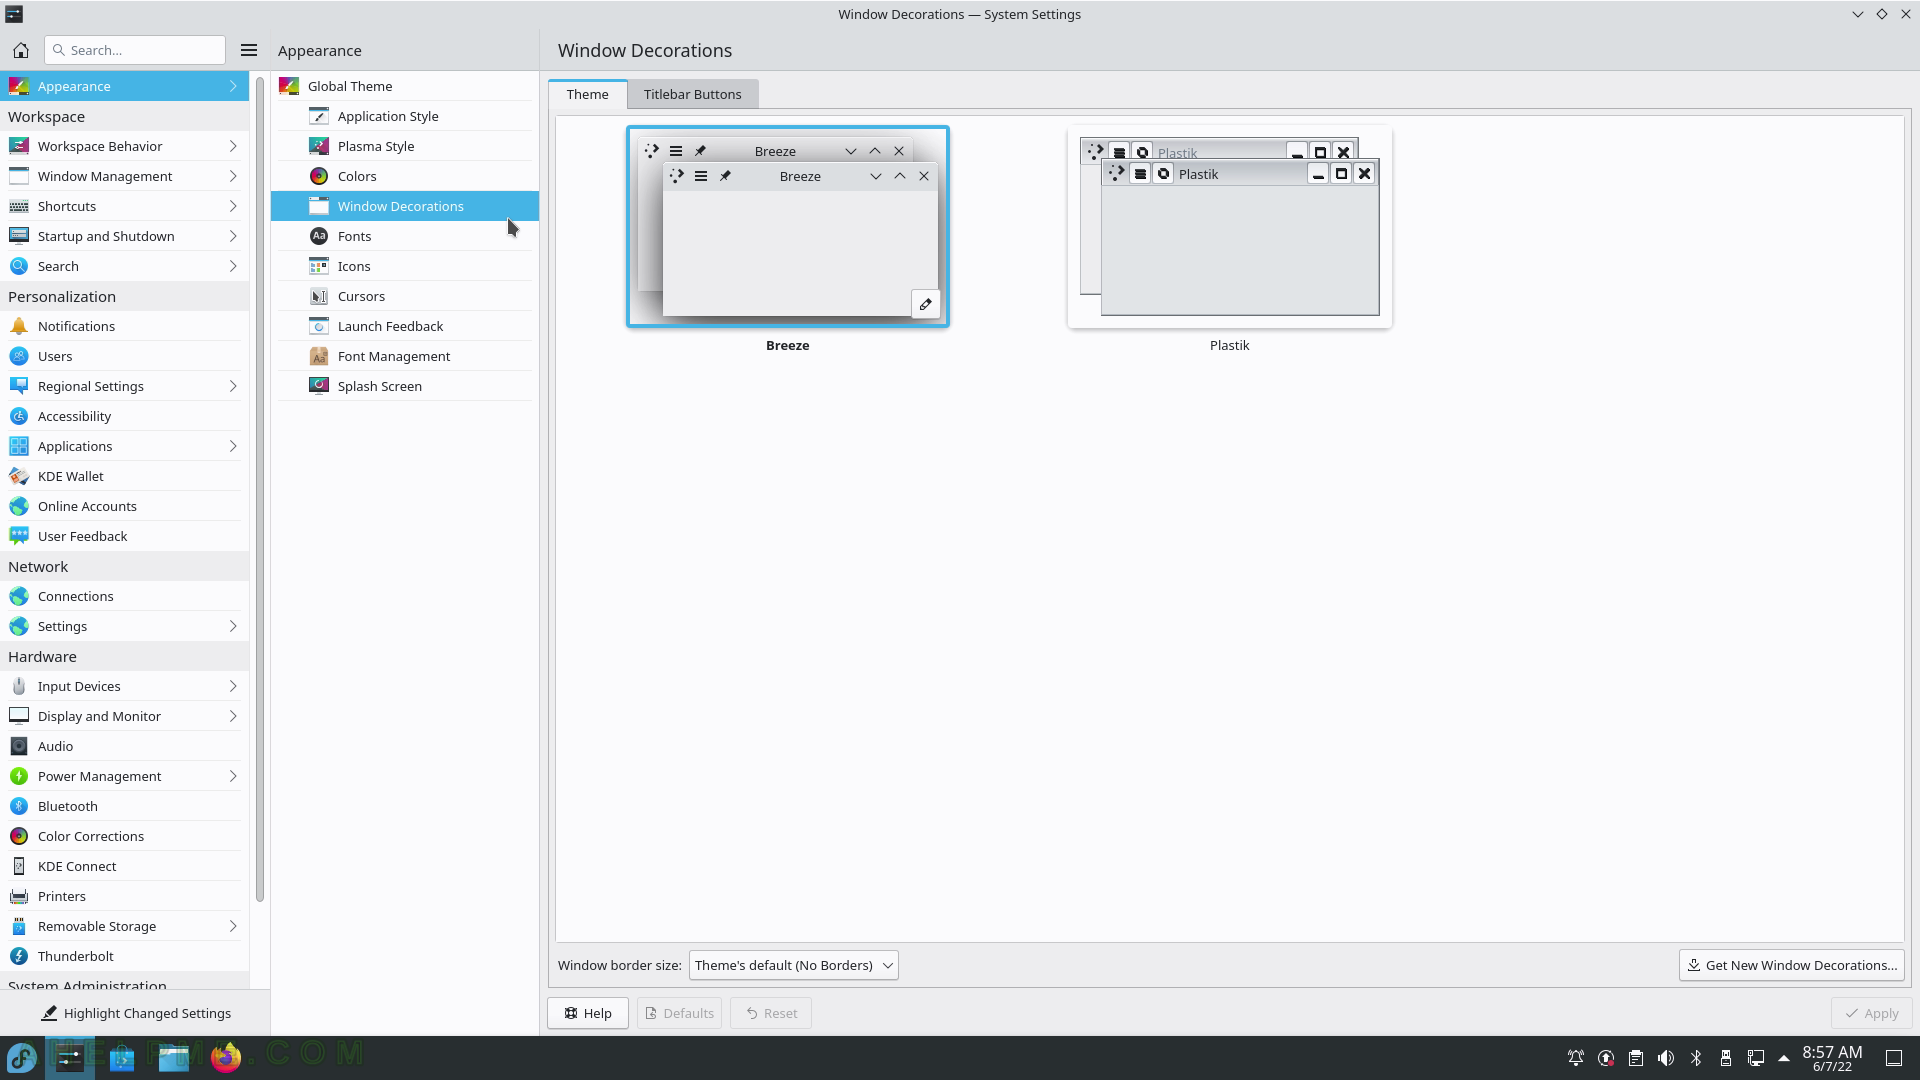Select the Breeze decoration theme thumbnail
The height and width of the screenshot is (1080, 1920).
click(788, 227)
